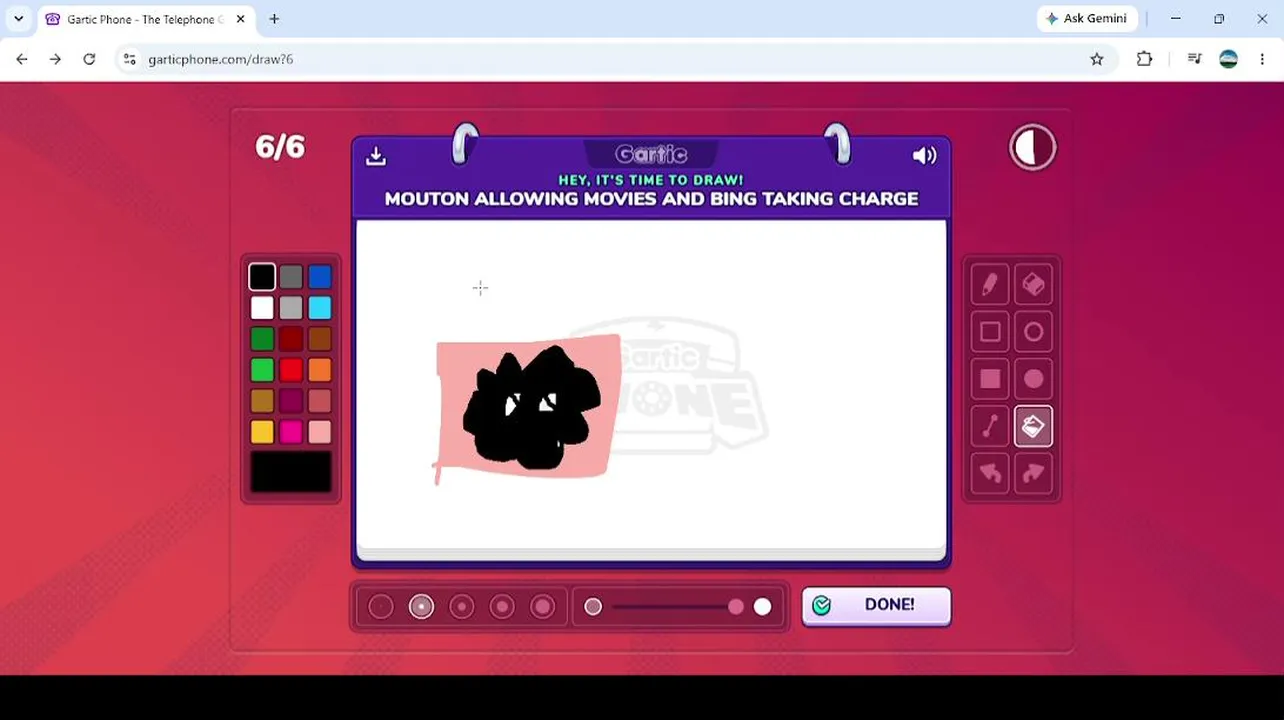Open the Chrome profile avatar
Image resolution: width=1284 pixels, height=720 pixels.
click(x=1229, y=59)
